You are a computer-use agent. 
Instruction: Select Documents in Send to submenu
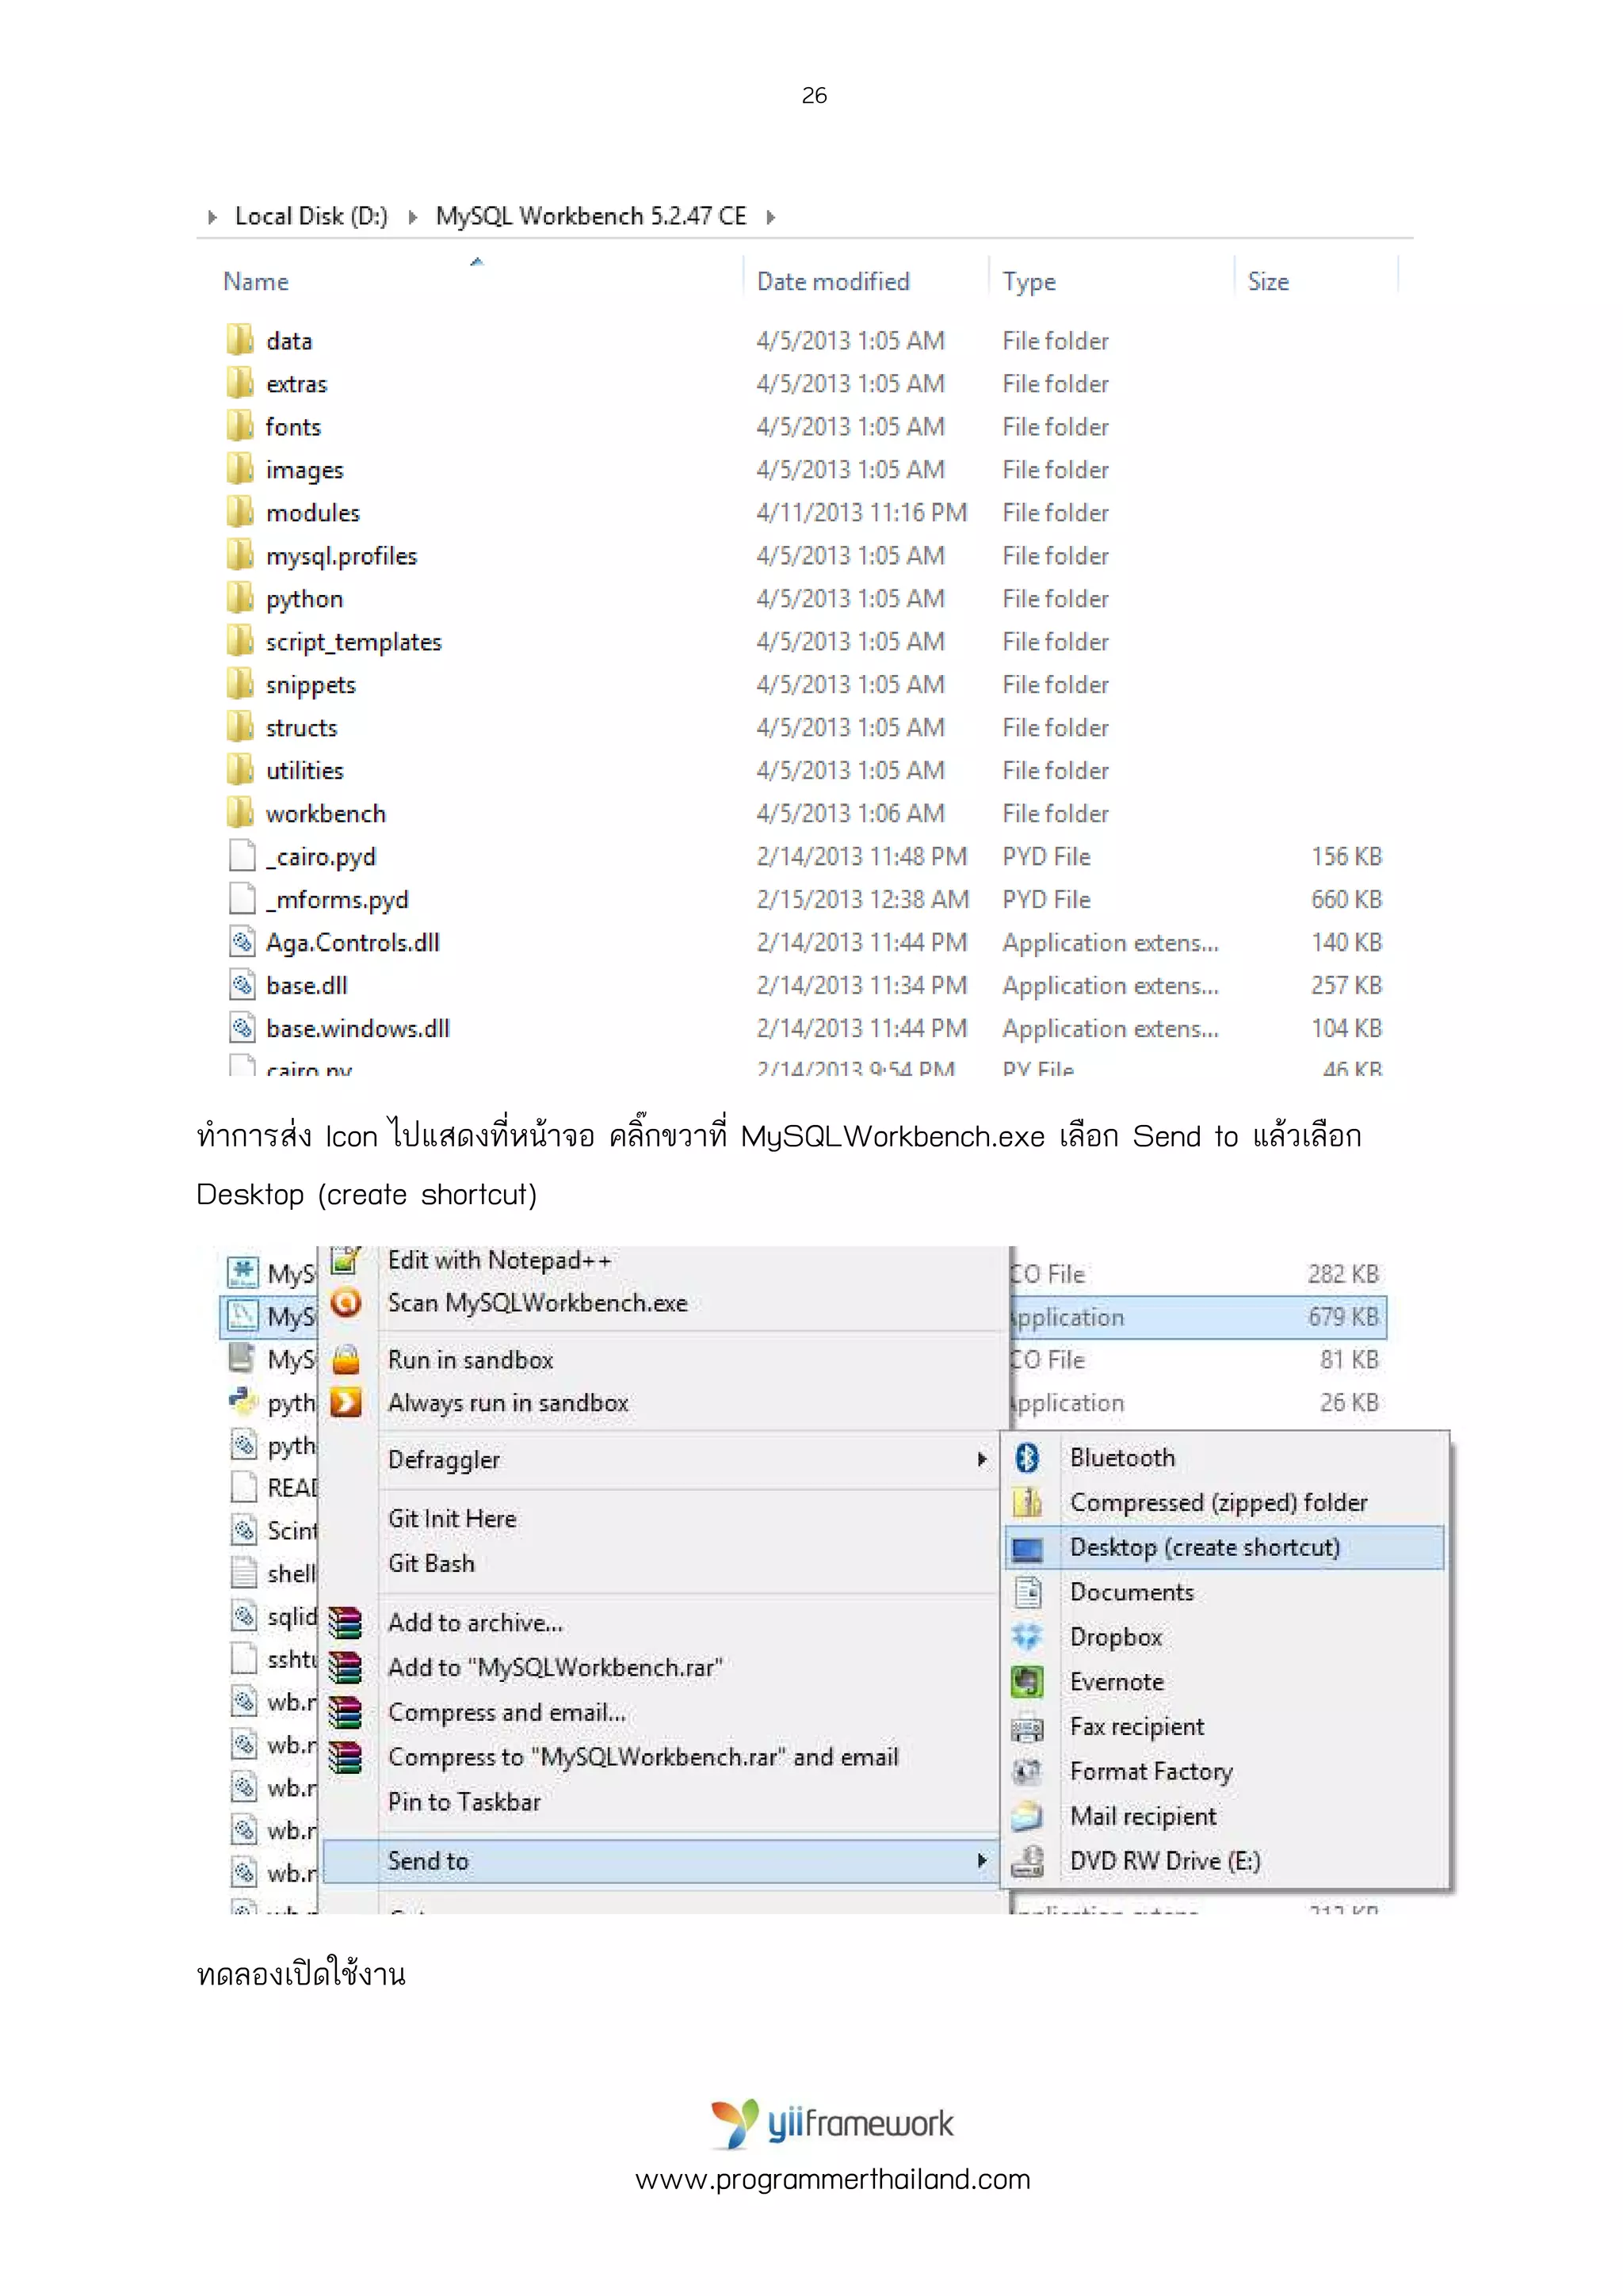click(x=1132, y=1592)
